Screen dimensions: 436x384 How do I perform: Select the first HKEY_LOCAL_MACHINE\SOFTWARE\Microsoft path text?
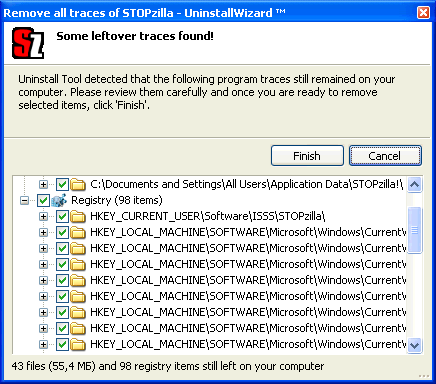(x=248, y=232)
